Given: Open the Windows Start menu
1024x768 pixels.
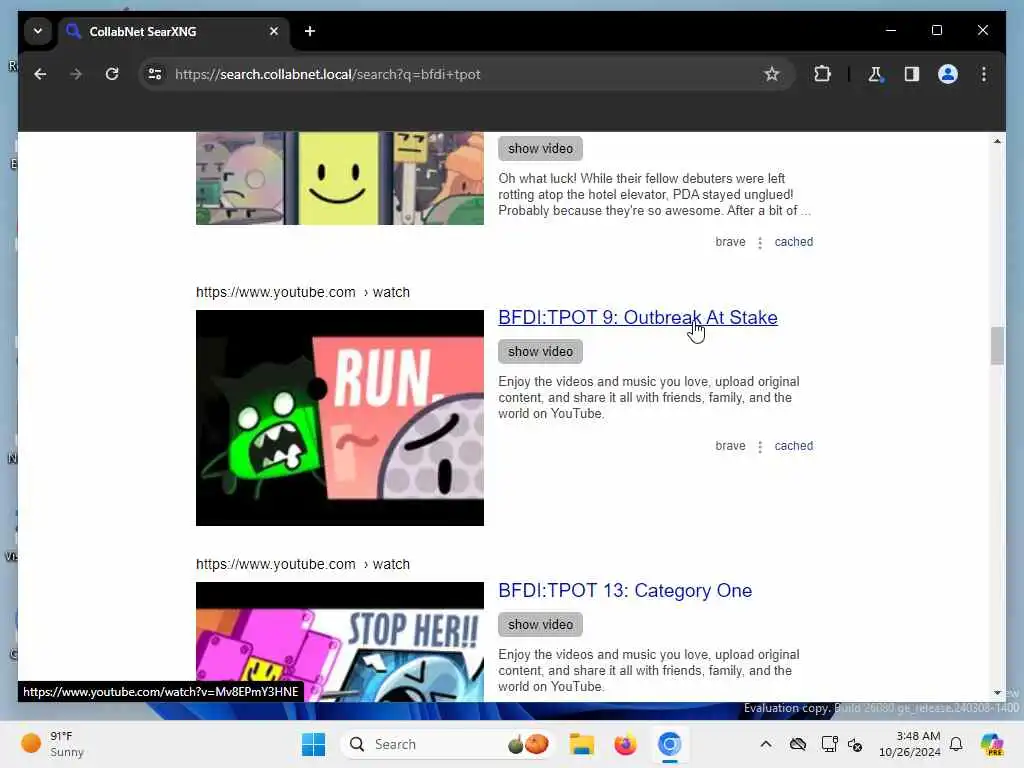Looking at the screenshot, I should pos(313,744).
